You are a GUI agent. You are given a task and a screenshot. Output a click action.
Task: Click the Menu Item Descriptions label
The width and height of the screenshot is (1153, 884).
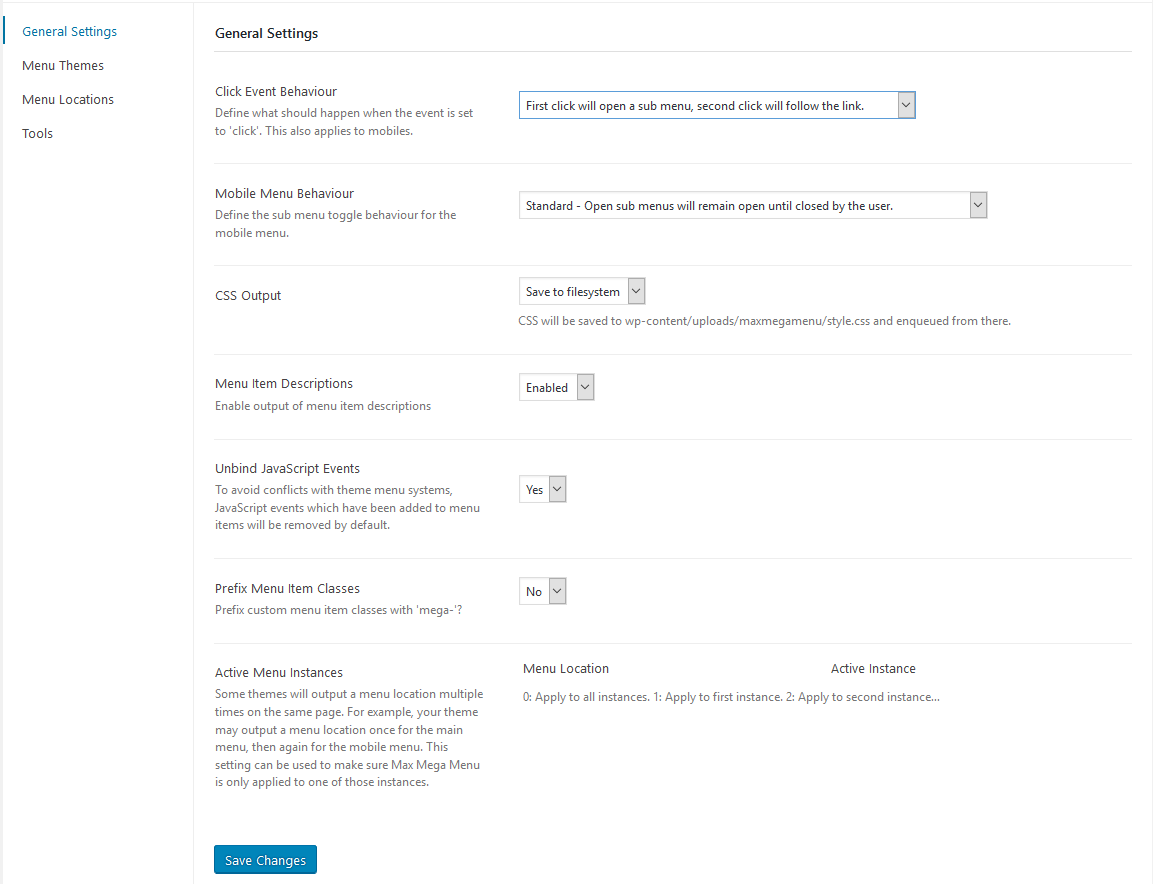(284, 383)
